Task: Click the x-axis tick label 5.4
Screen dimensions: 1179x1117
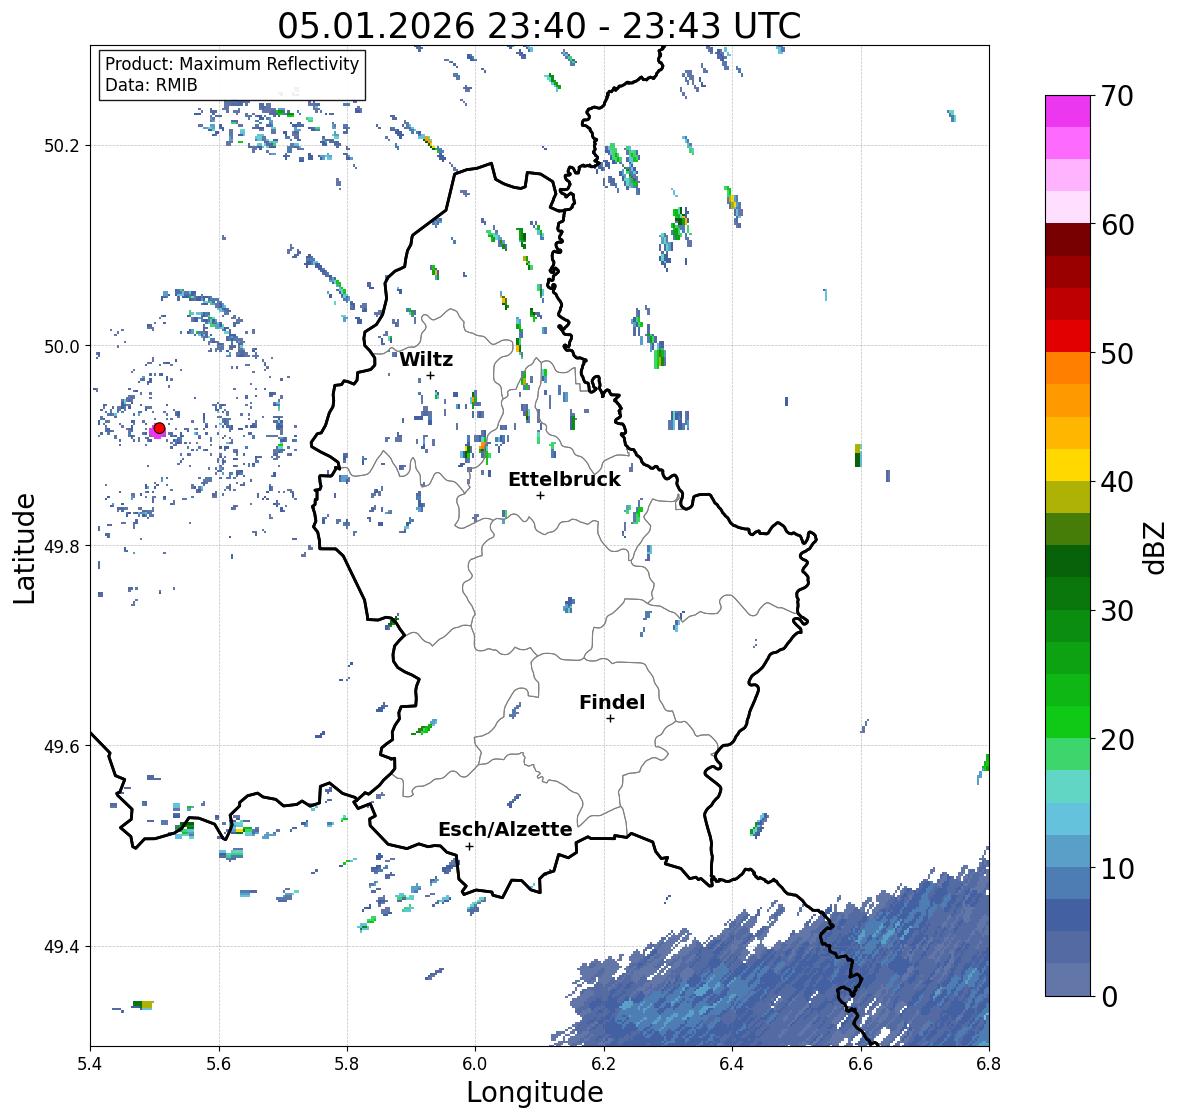Action: (90, 1064)
